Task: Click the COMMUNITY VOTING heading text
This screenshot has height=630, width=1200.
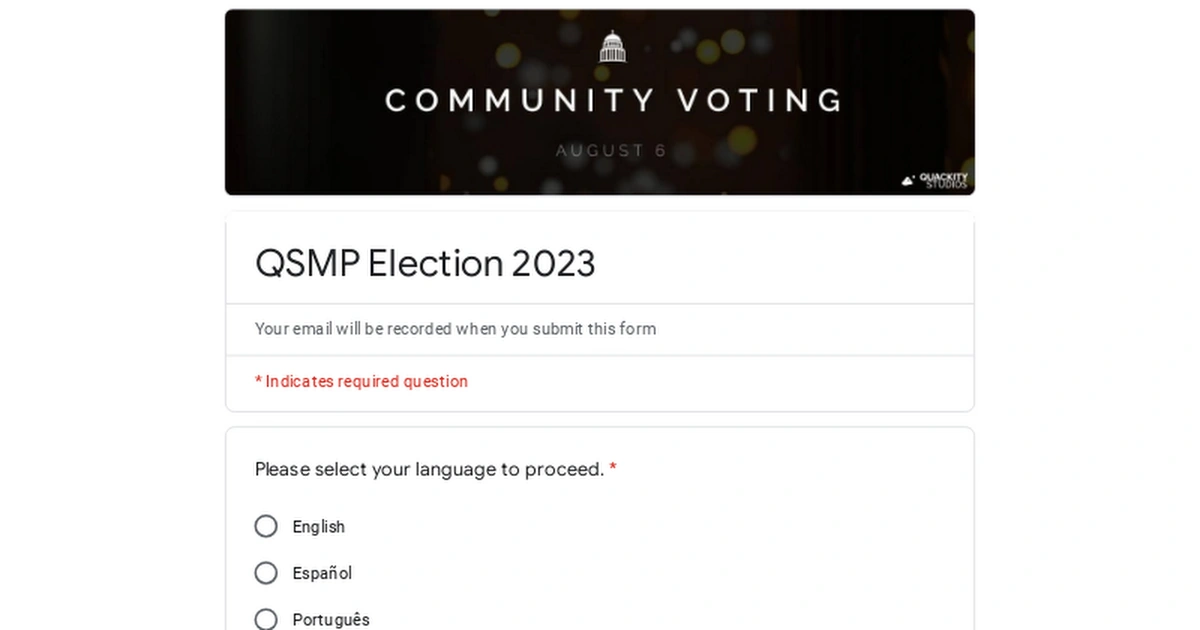Action: [612, 99]
